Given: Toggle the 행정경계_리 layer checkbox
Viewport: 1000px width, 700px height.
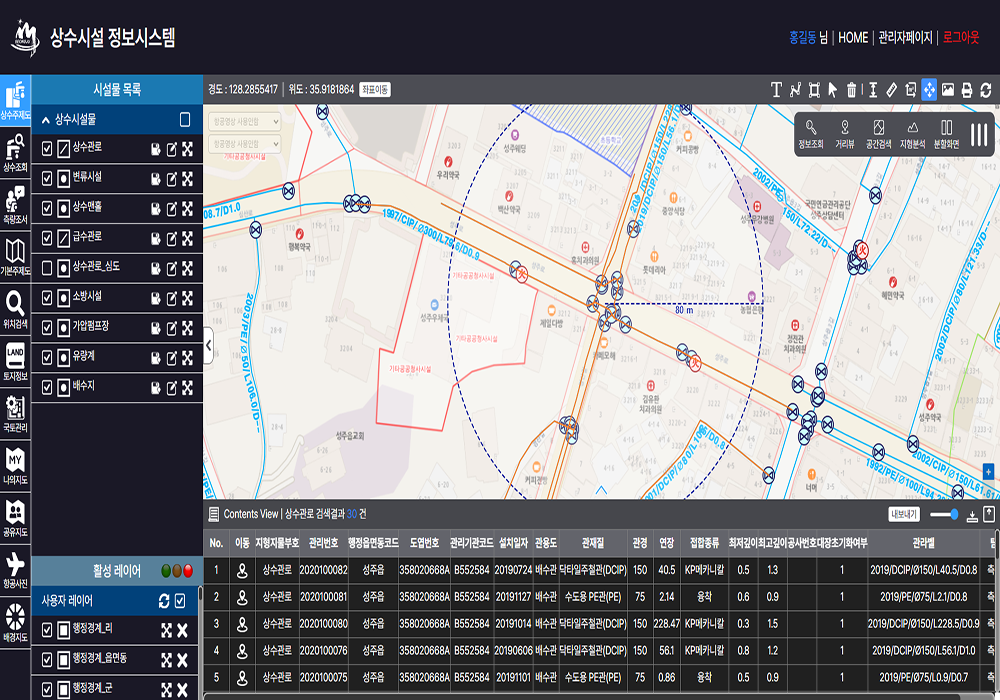Looking at the screenshot, I should point(47,630).
